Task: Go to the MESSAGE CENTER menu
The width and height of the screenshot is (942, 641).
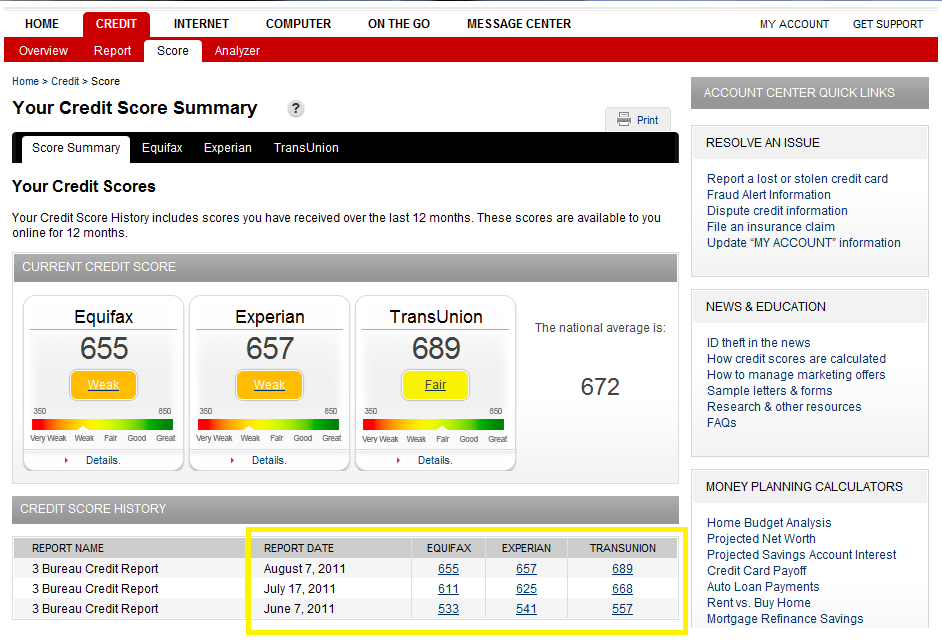Action: (519, 24)
